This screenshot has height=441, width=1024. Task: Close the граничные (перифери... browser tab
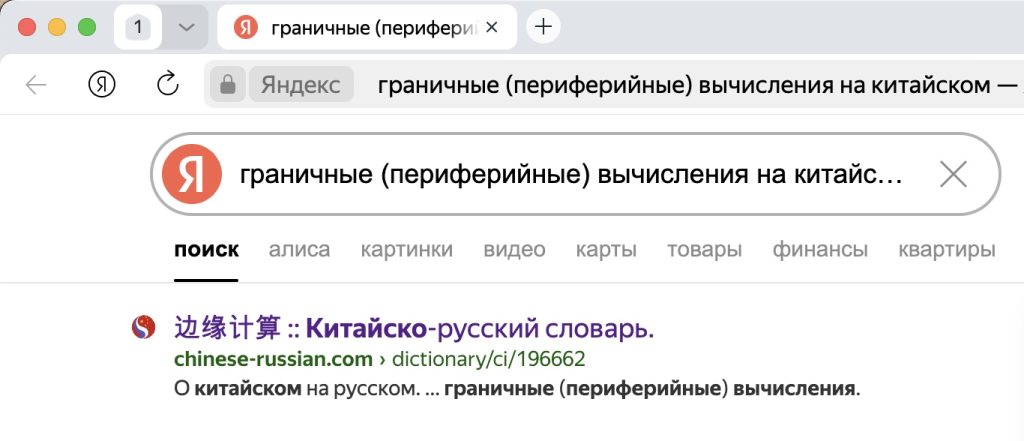(492, 27)
